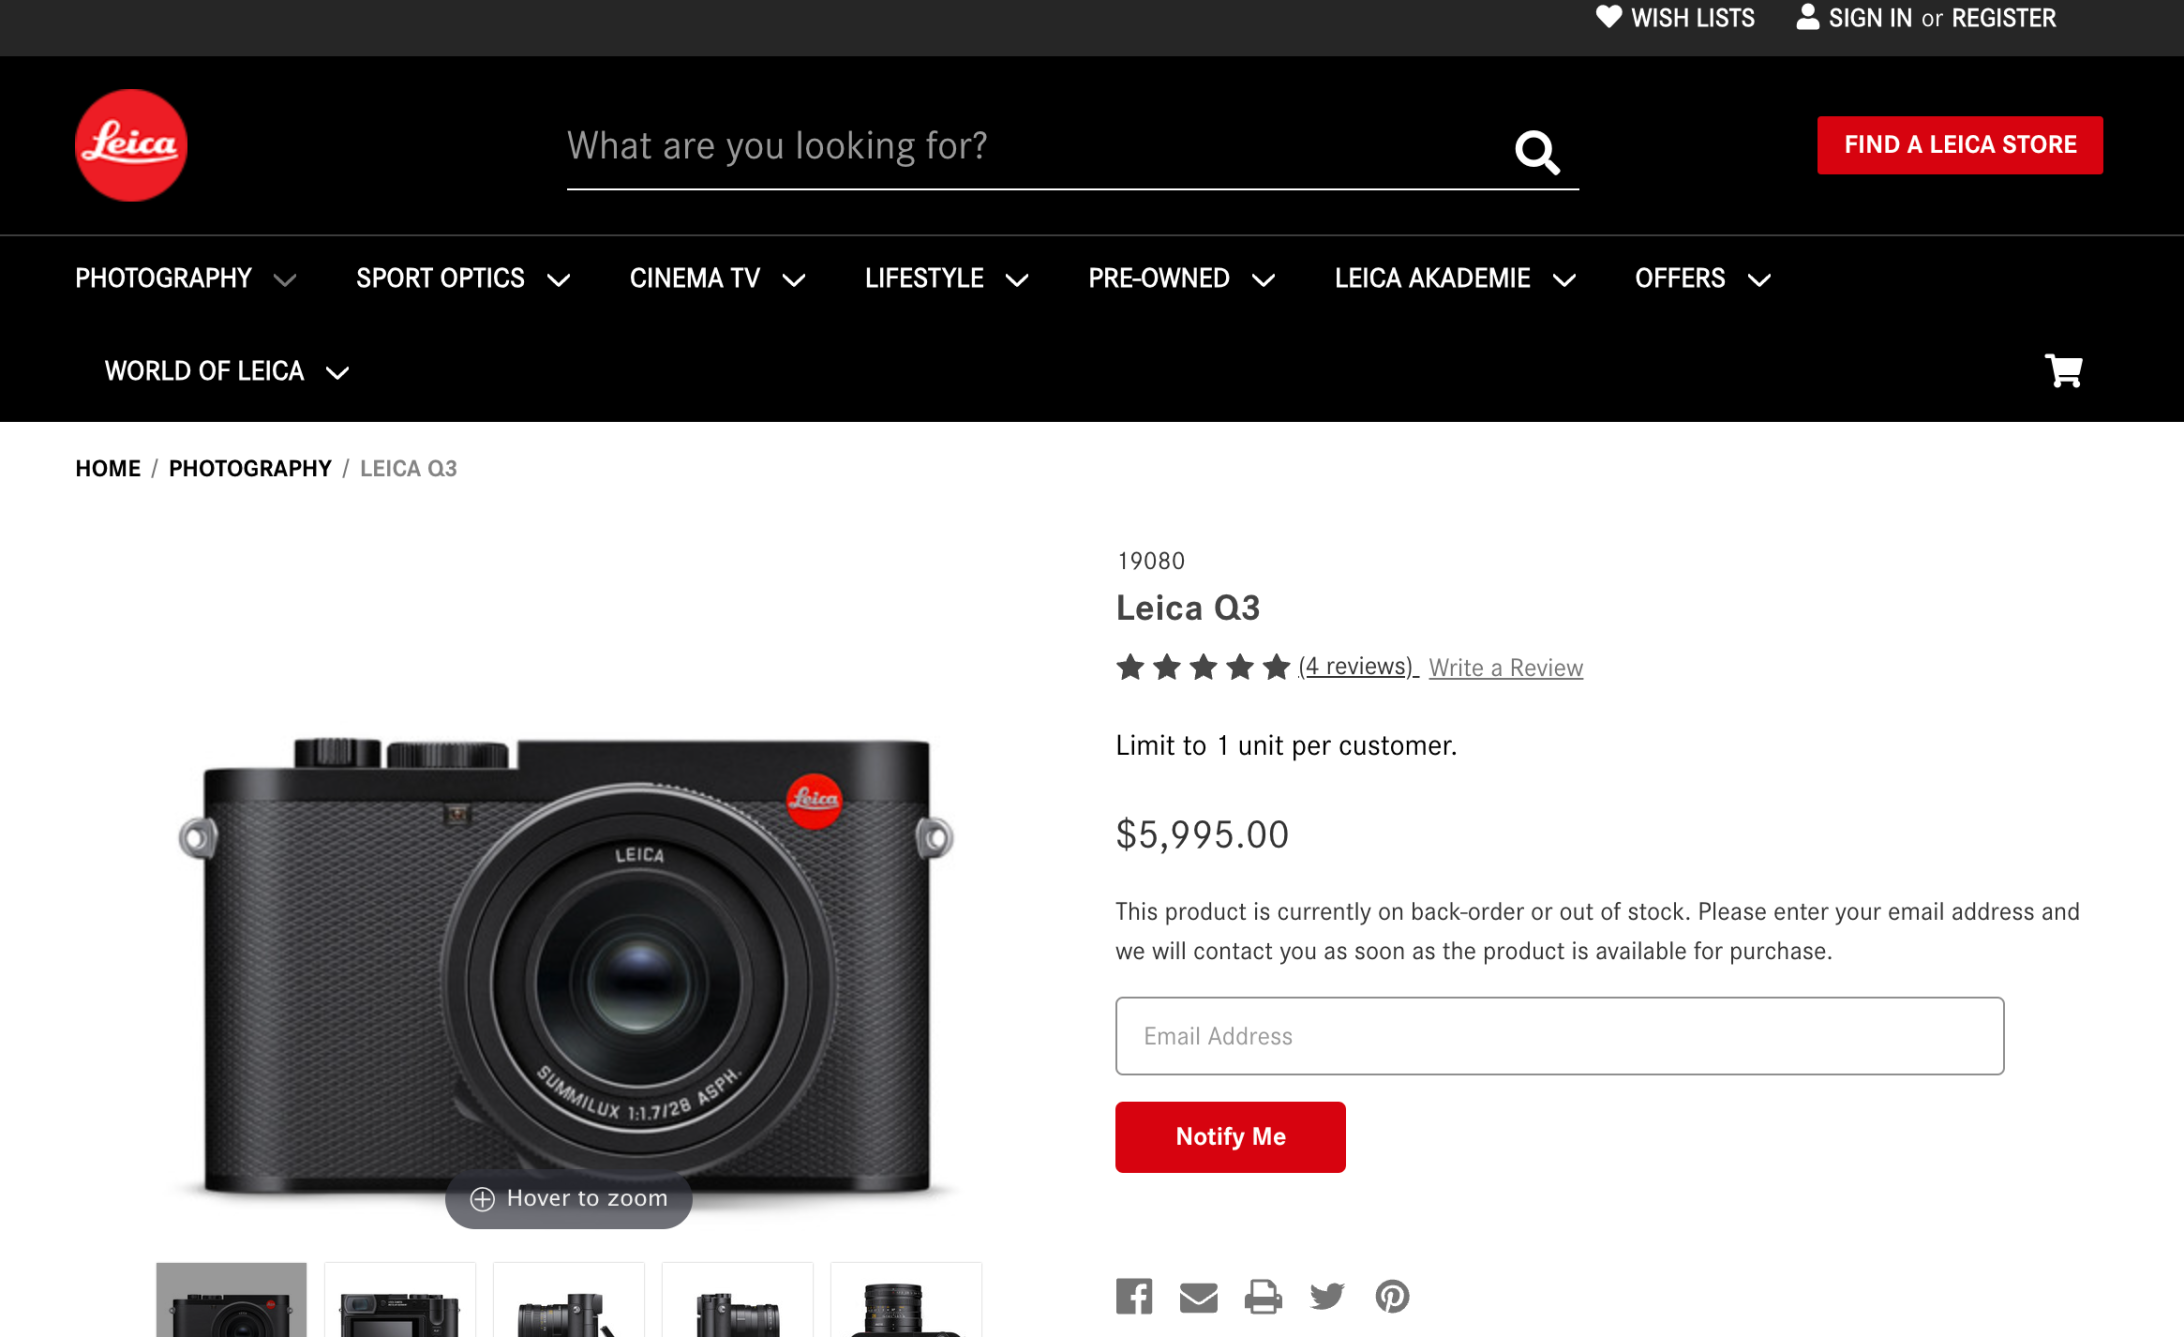Click the magnifying glass search icon

coord(1536,152)
